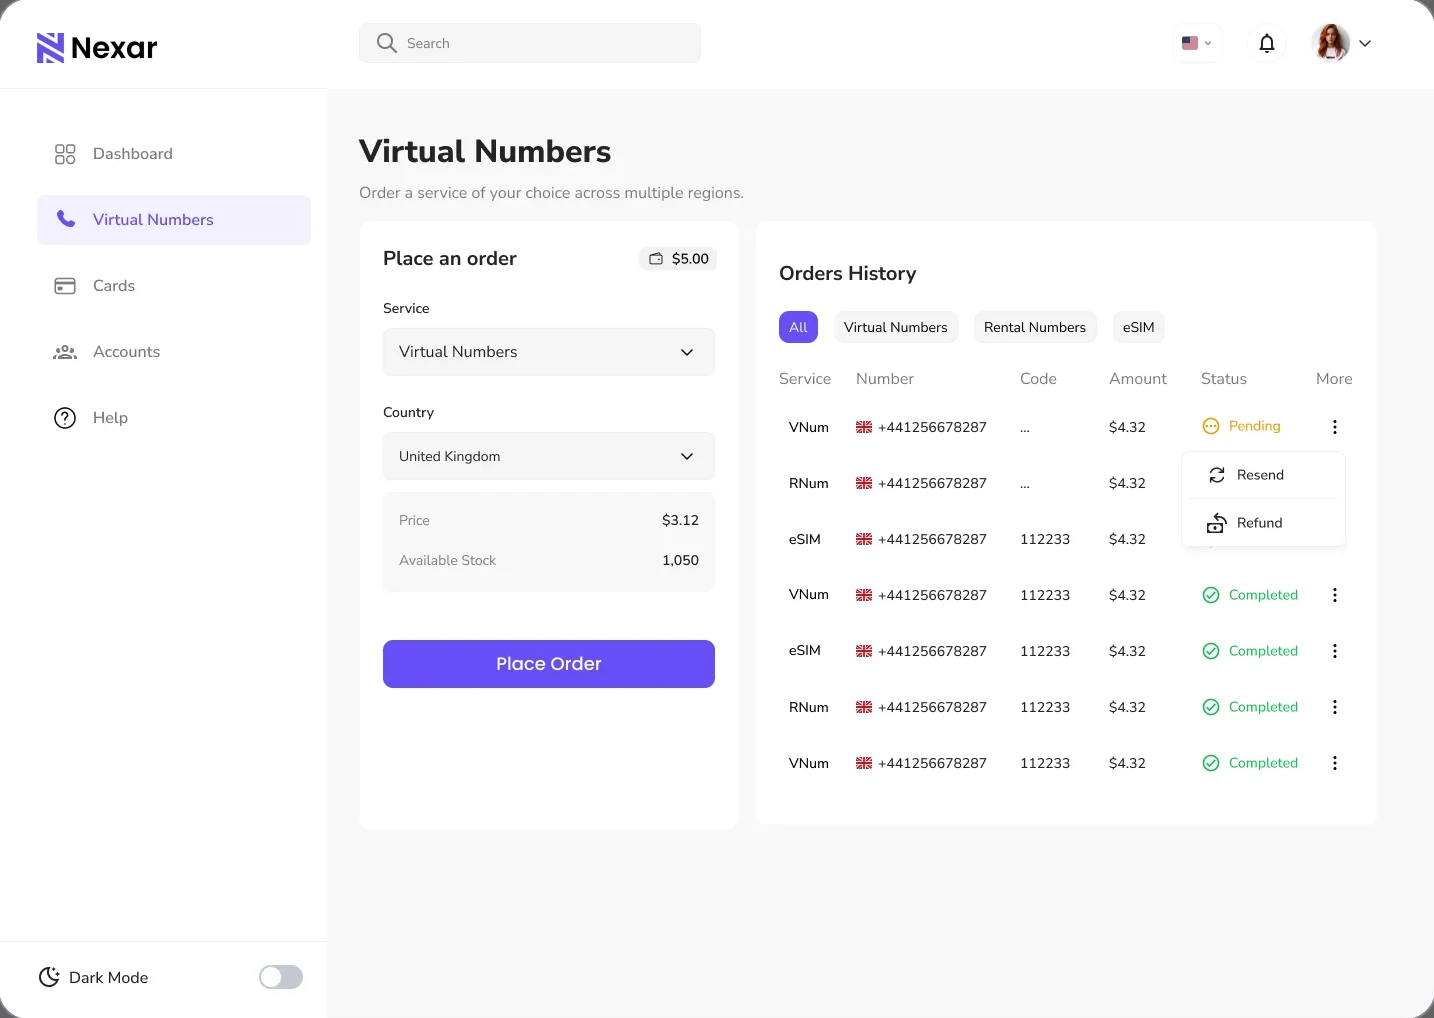Viewport: 1434px width, 1018px height.
Task: Click the Dark Mode moon icon
Action: 49,977
